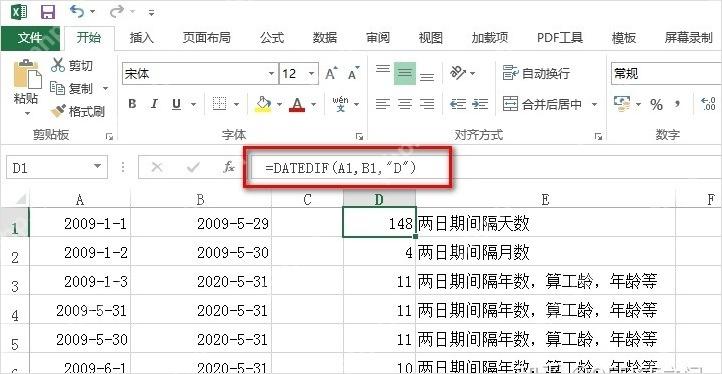Click the Undo arrow icon
Viewport: 722px width, 374px height.
78,11
